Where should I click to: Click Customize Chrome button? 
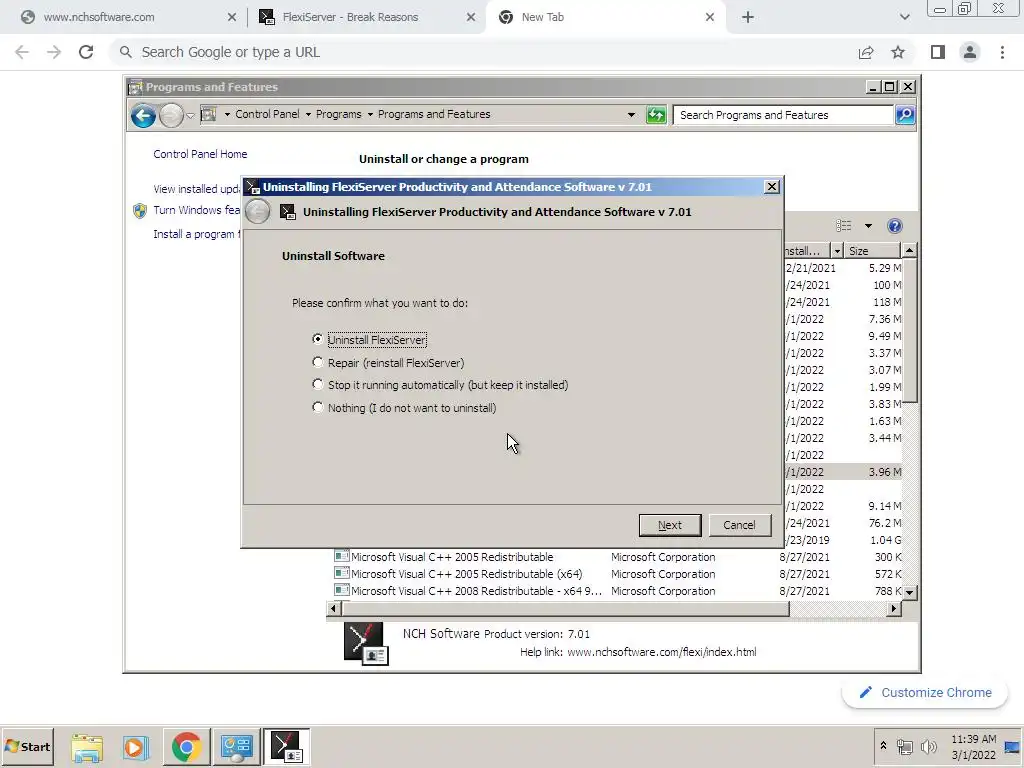tap(925, 693)
